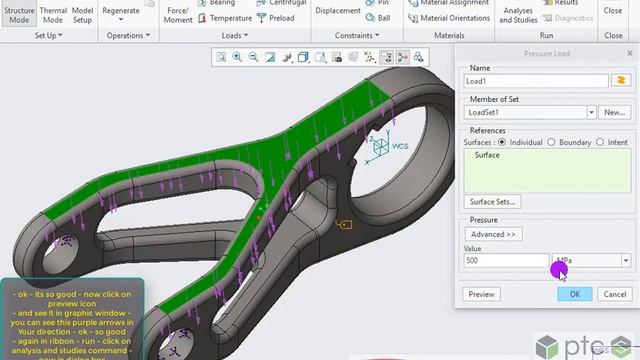The width and height of the screenshot is (640, 360).
Task: Click the Zoom In magnifier icon
Action: (x=237, y=57)
